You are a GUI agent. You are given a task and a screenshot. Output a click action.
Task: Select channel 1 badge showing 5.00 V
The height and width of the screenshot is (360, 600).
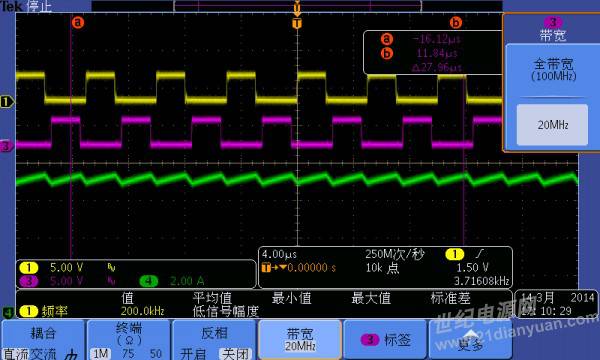coord(29,267)
